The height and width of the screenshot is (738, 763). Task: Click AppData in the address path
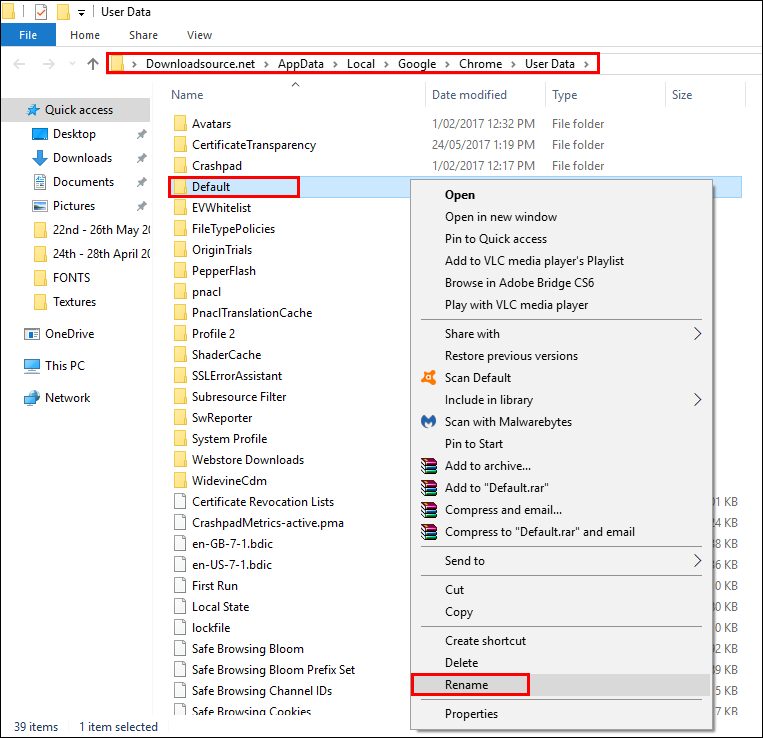pyautogui.click(x=300, y=64)
